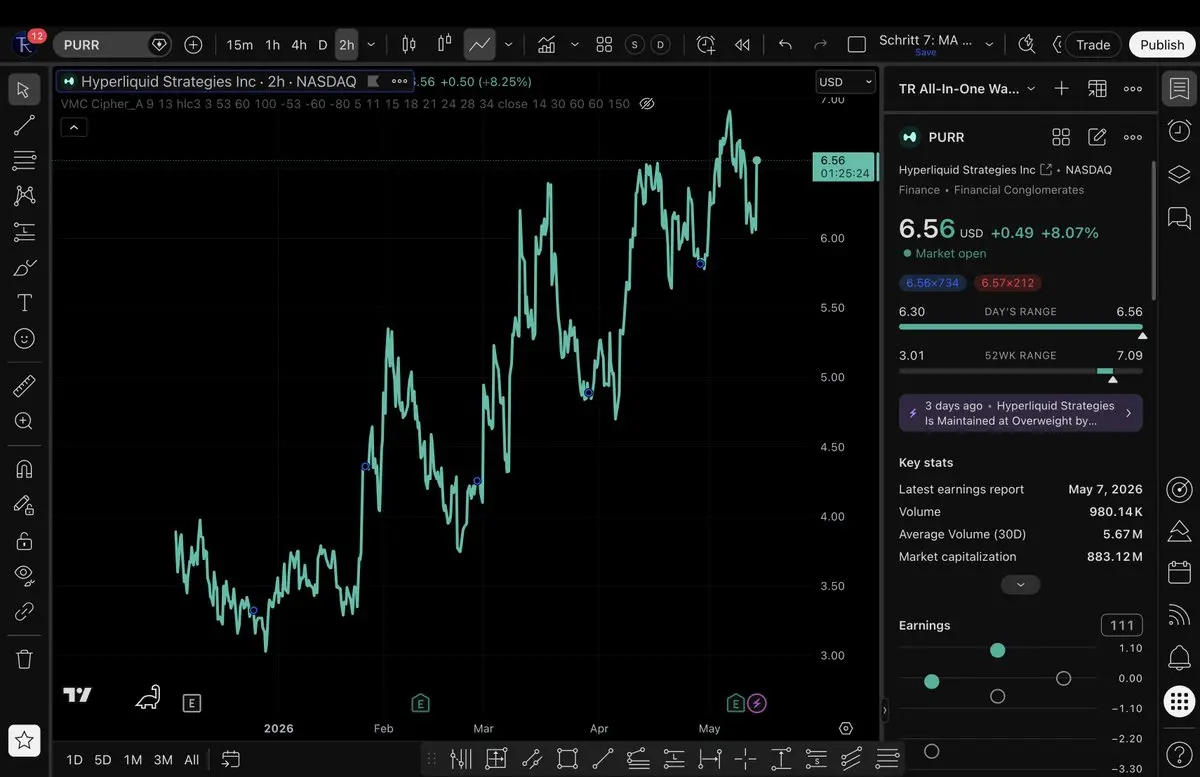Toggle VMC Cipher_A indicator visibility
The width and height of the screenshot is (1200, 777).
click(x=647, y=104)
